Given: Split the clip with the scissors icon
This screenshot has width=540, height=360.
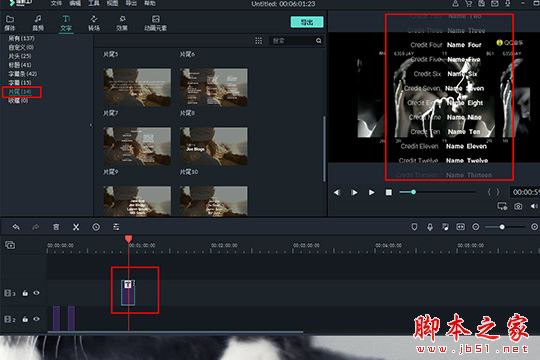Looking at the screenshot, I should (x=76, y=227).
